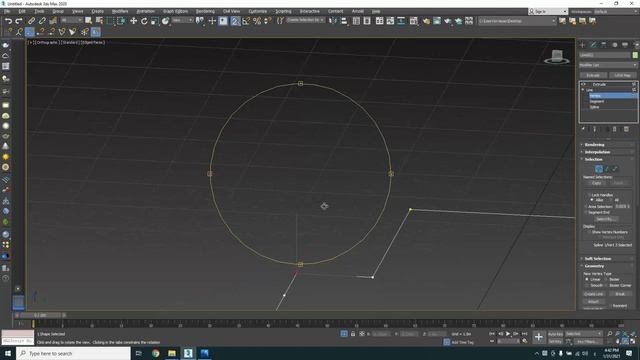Open the Tools menu
The width and height of the screenshot is (640, 360).
(x=39, y=11)
